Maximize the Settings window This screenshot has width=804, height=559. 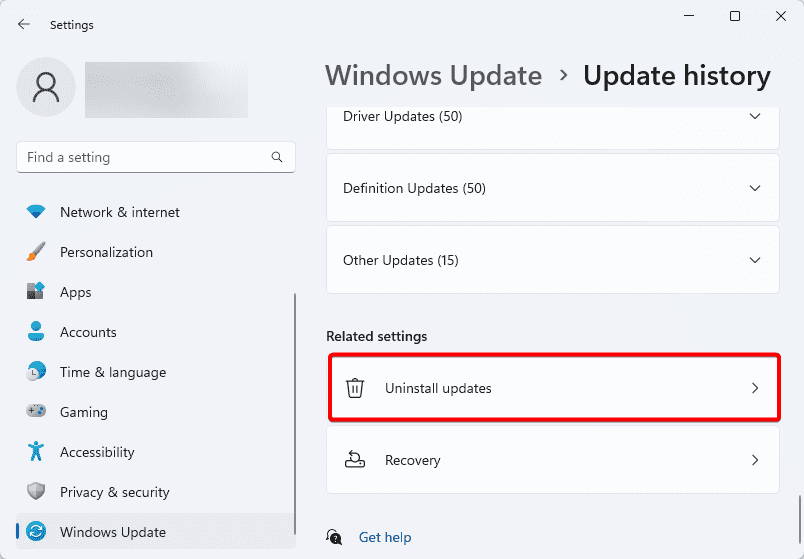coord(735,16)
